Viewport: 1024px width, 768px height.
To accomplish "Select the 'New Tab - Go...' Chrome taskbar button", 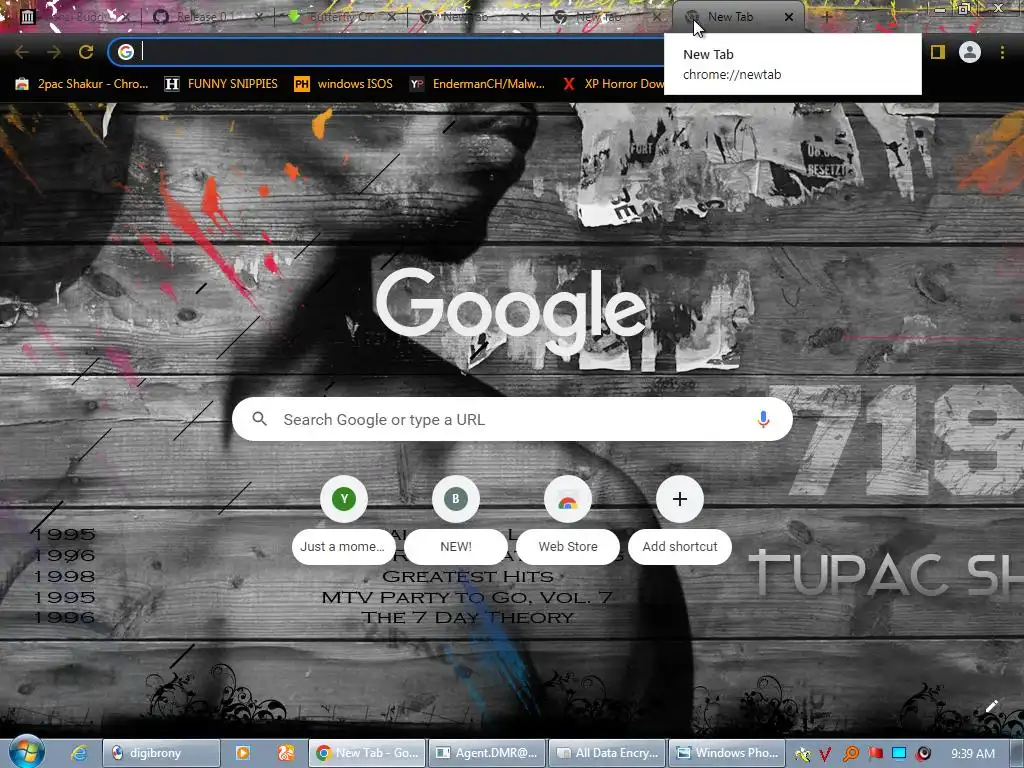I will click(x=367, y=753).
